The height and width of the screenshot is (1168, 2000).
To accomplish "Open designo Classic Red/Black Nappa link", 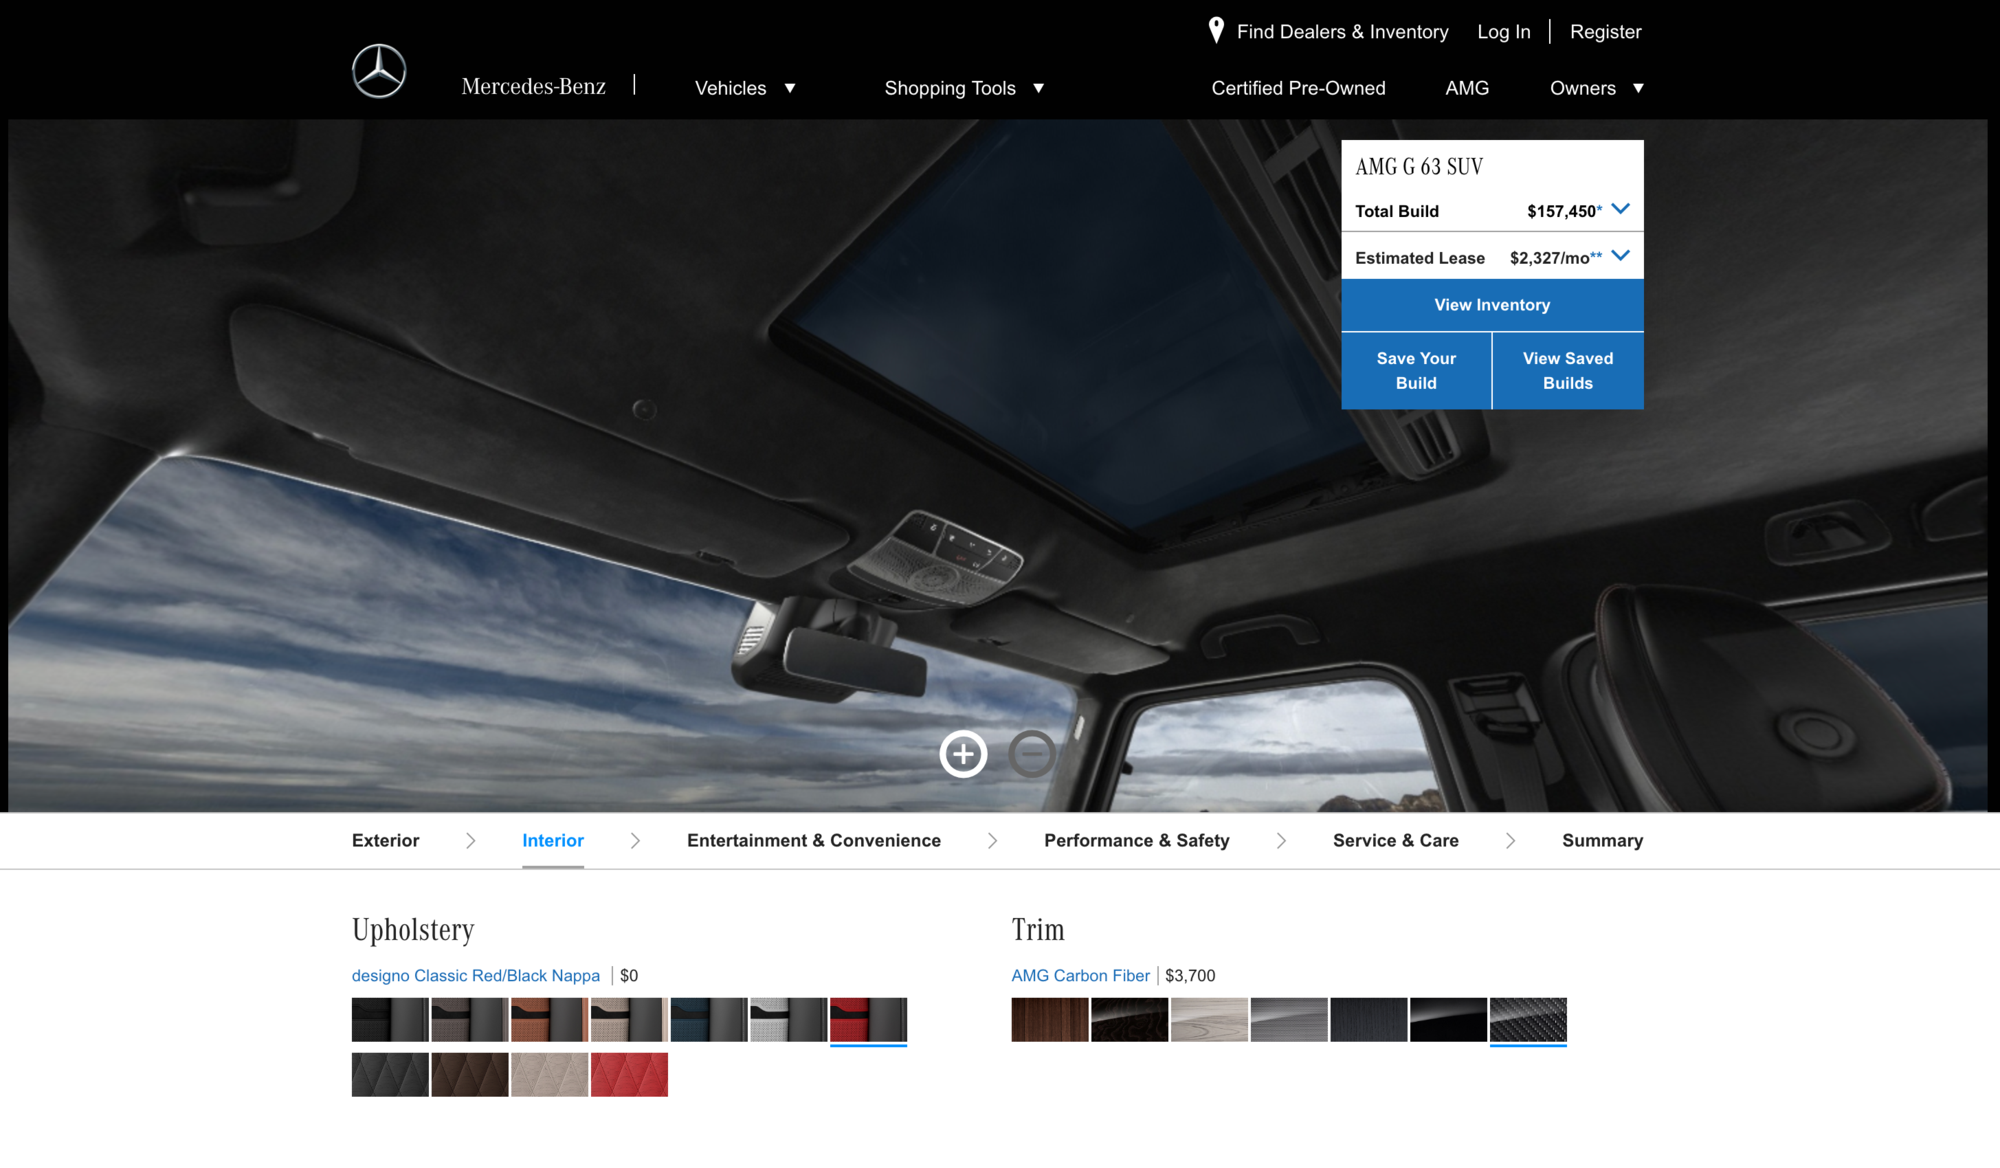I will 476,975.
